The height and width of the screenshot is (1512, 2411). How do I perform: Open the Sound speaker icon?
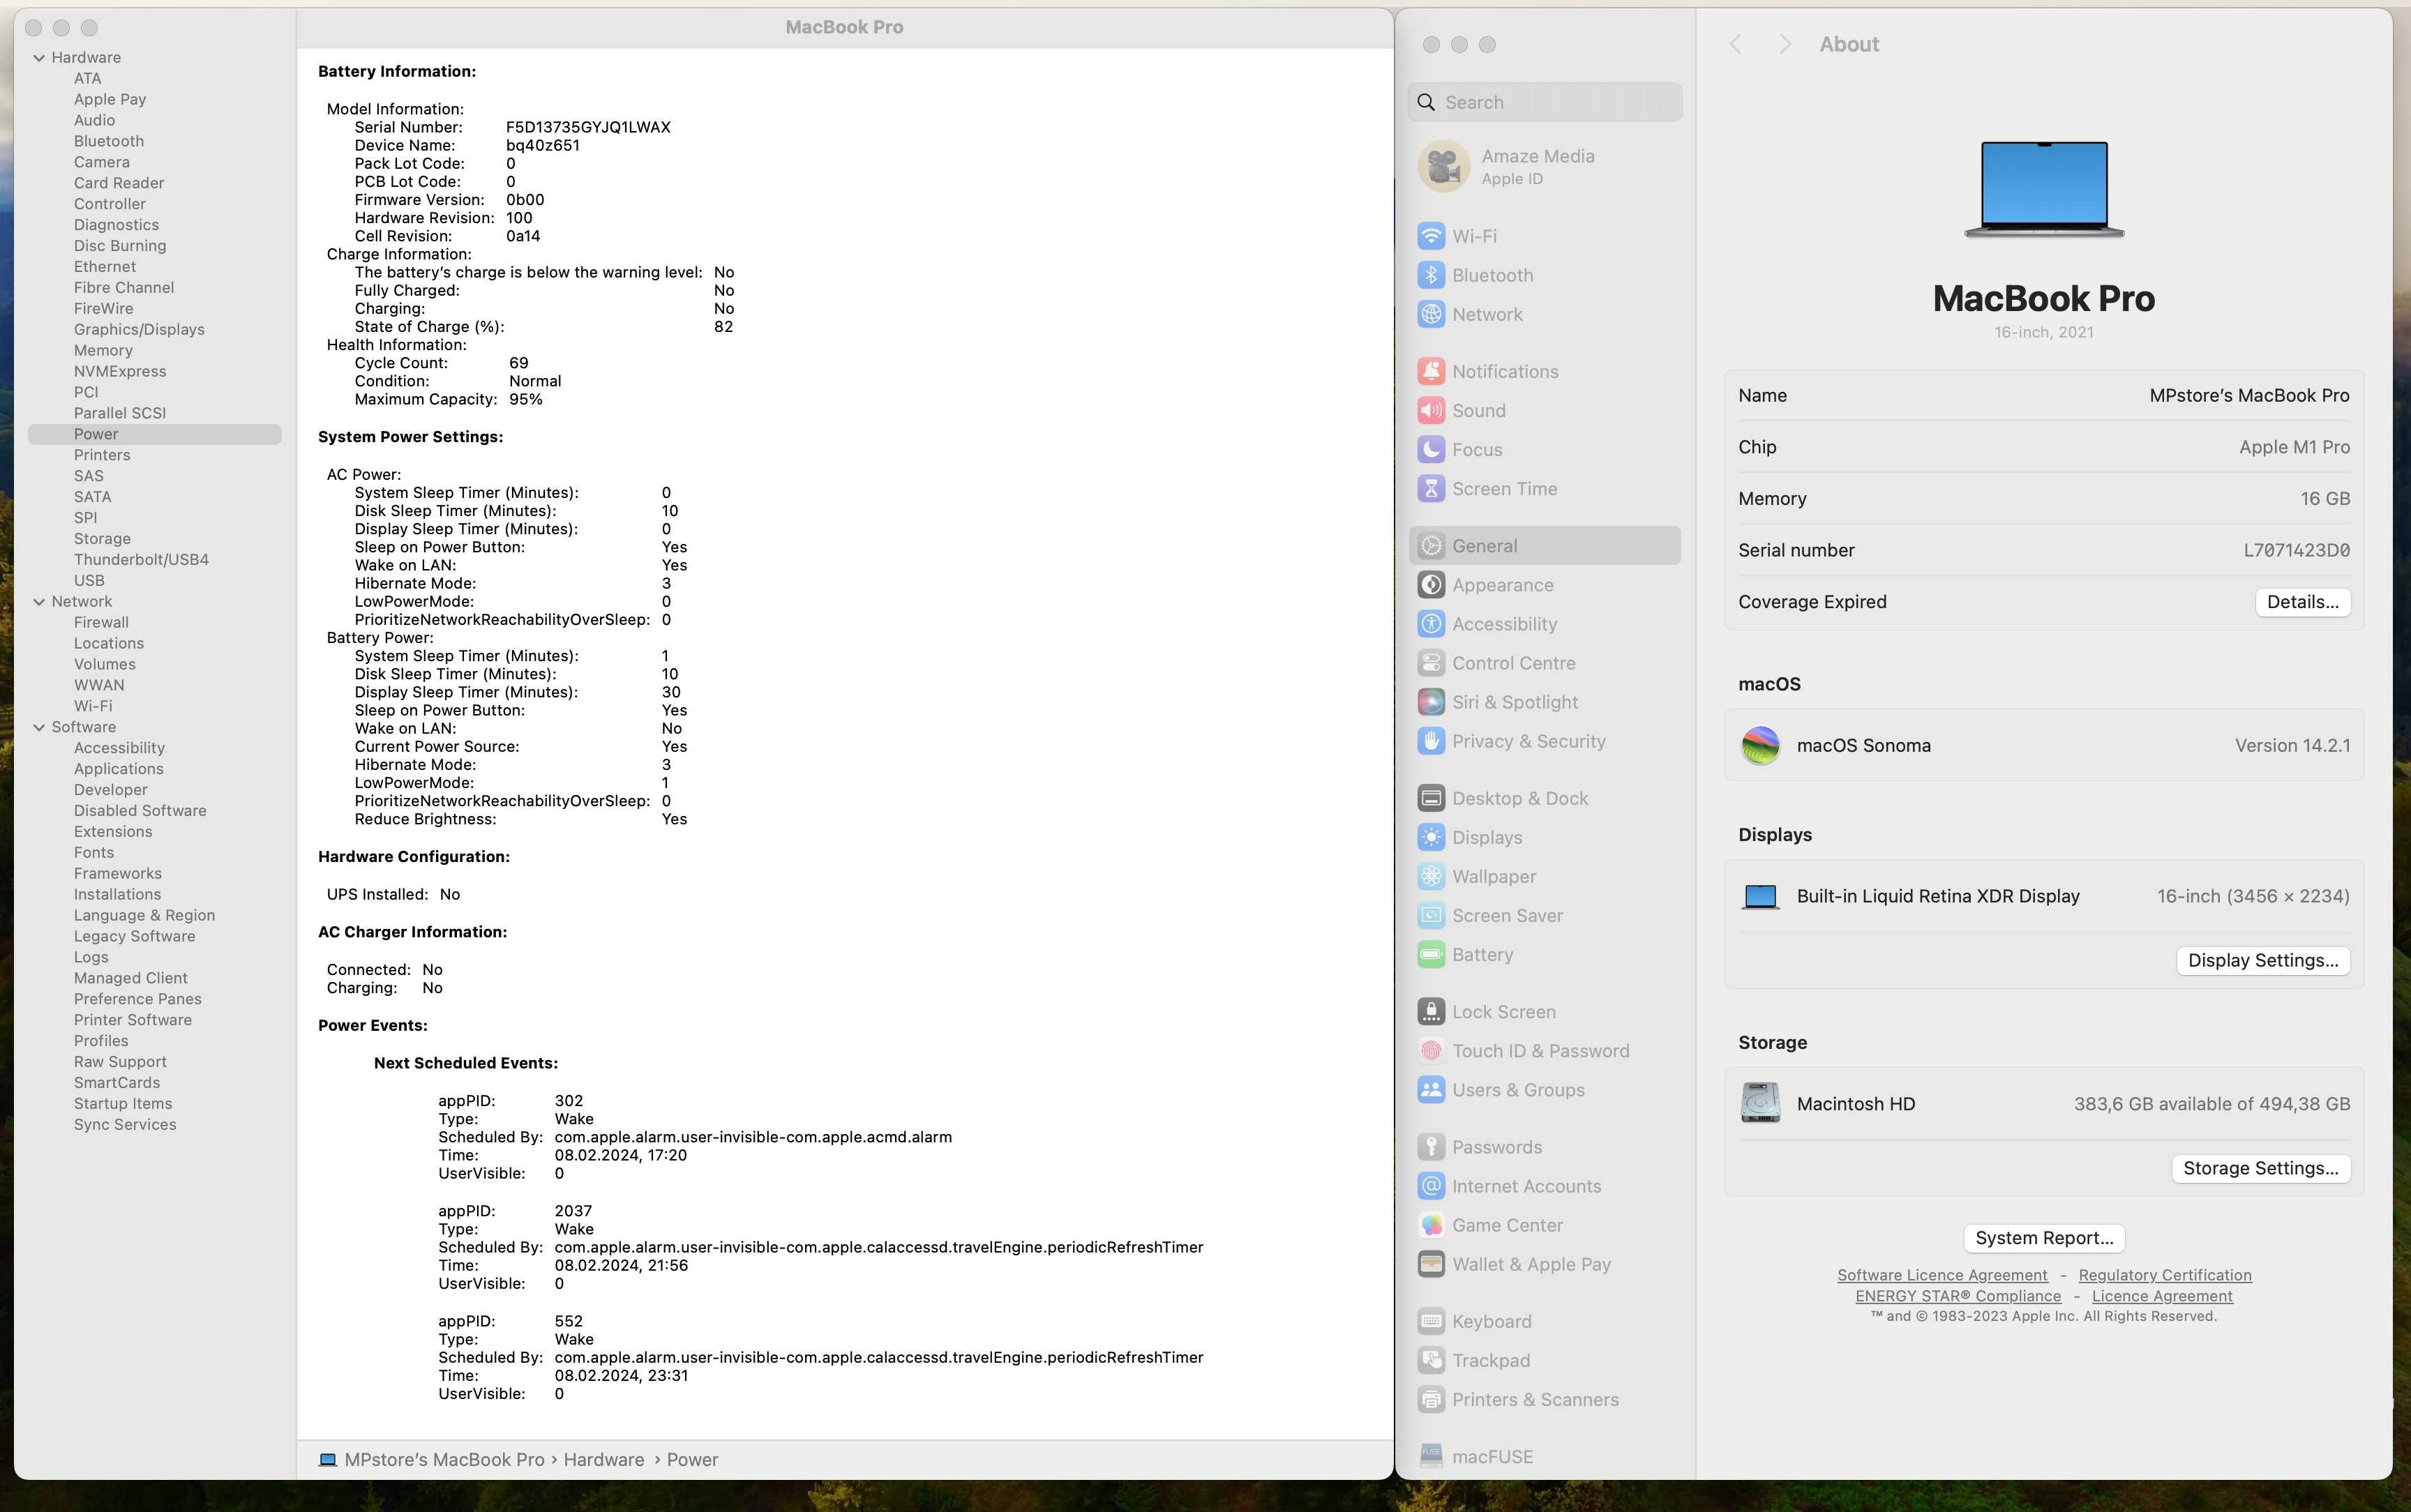(1431, 410)
